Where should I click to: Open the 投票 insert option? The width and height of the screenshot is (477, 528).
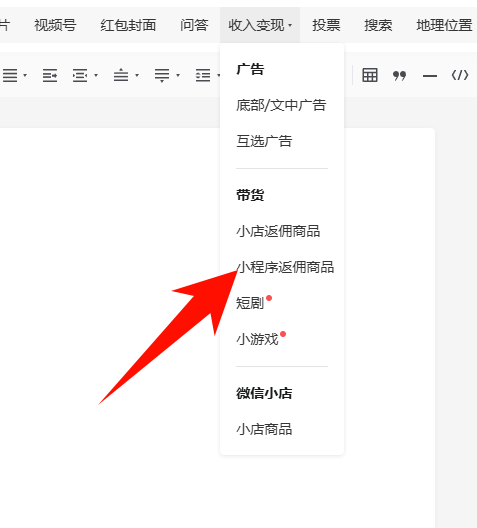[x=326, y=25]
